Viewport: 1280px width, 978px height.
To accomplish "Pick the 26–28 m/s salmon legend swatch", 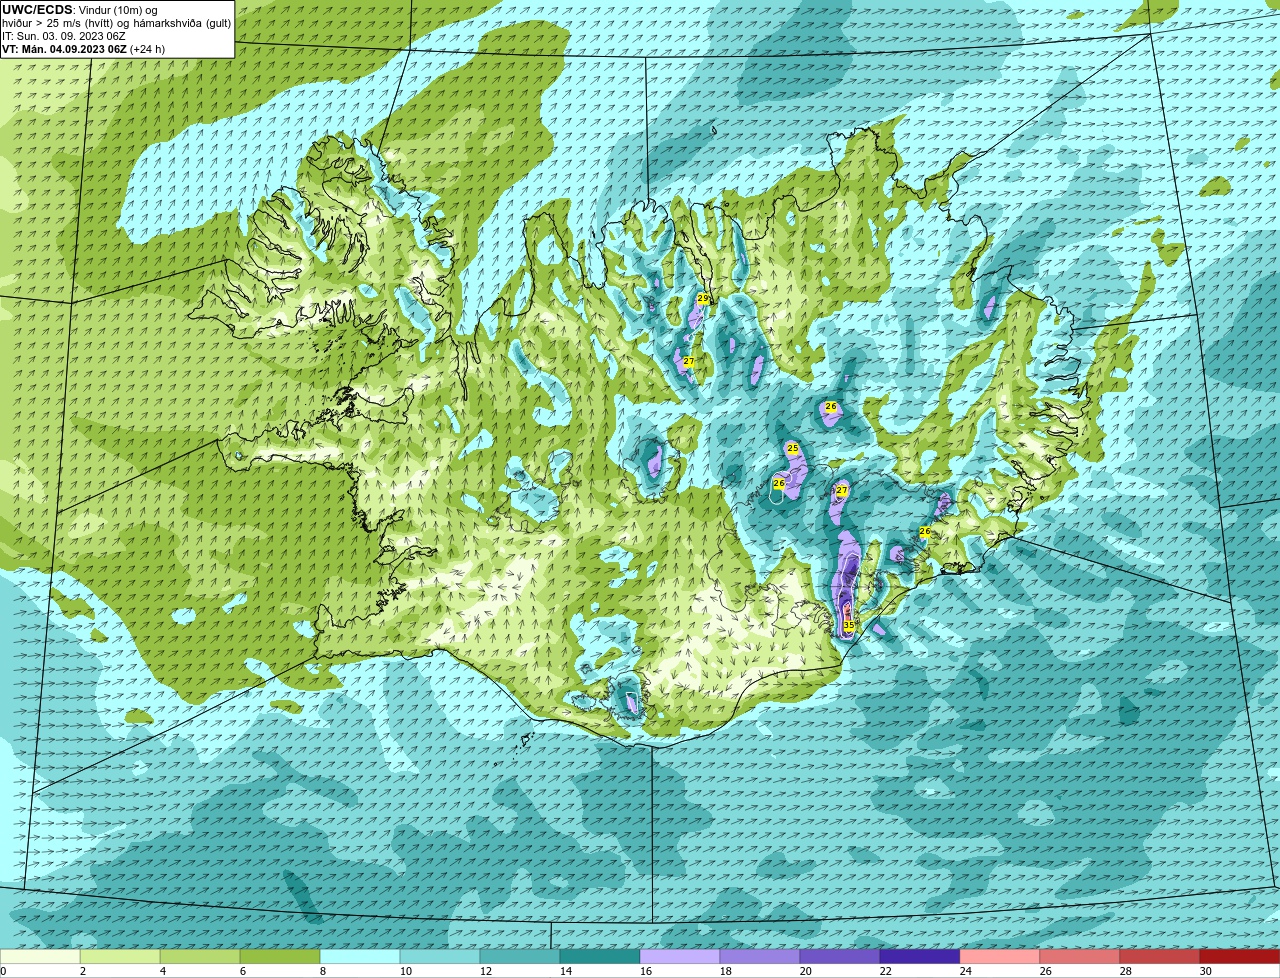I will click(x=1080, y=956).
